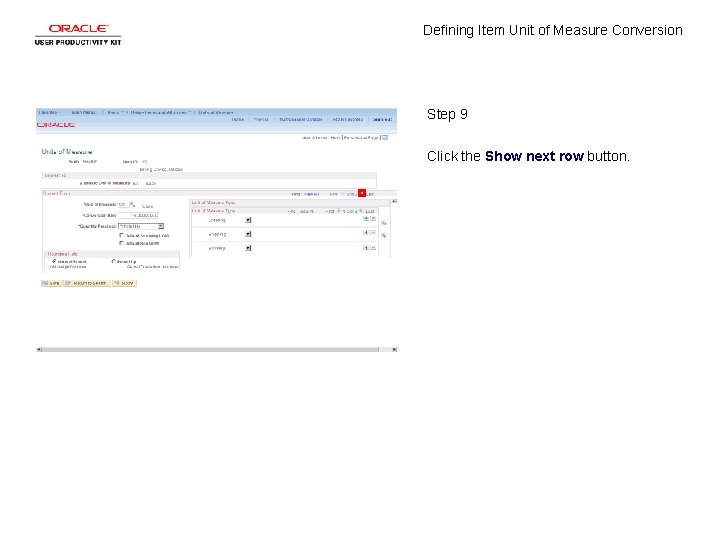Tick the first checkbox under Quantity Precision
The width and height of the screenshot is (720, 540).
point(121,235)
